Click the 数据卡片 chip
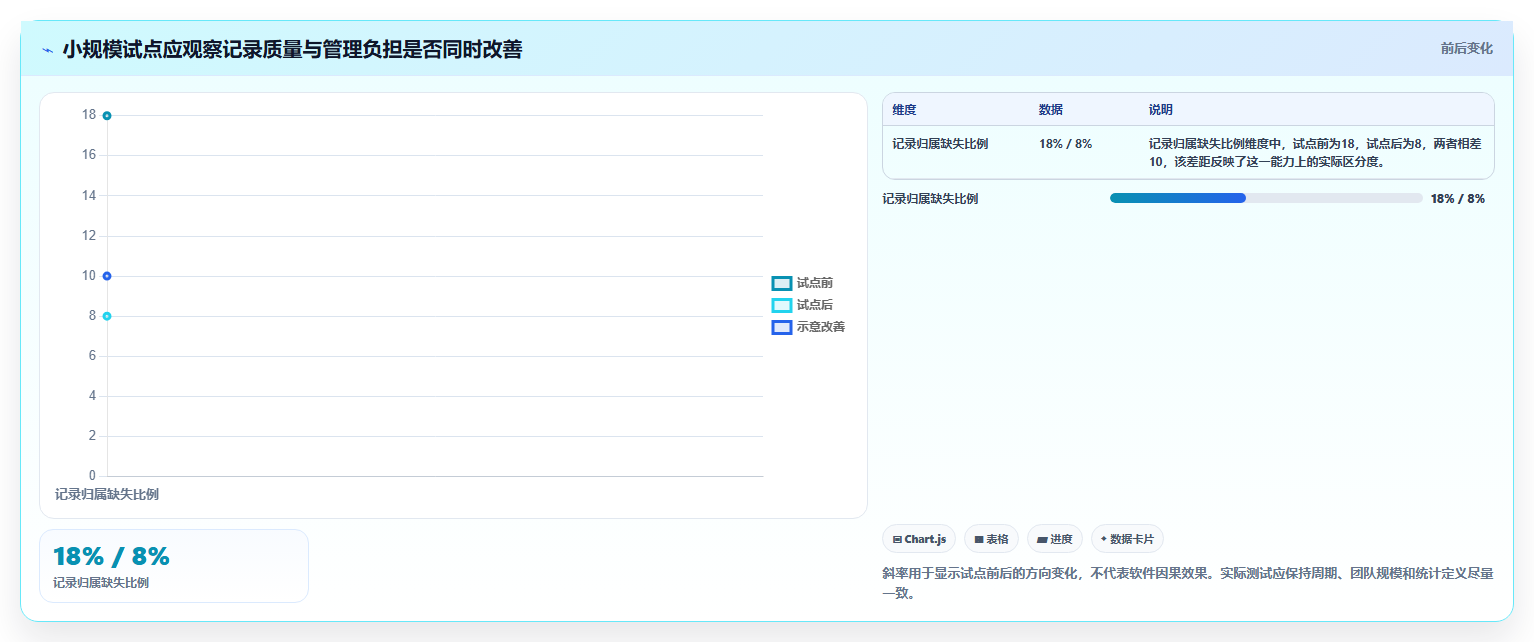Screen dimensions: 1534x642 point(1127,539)
